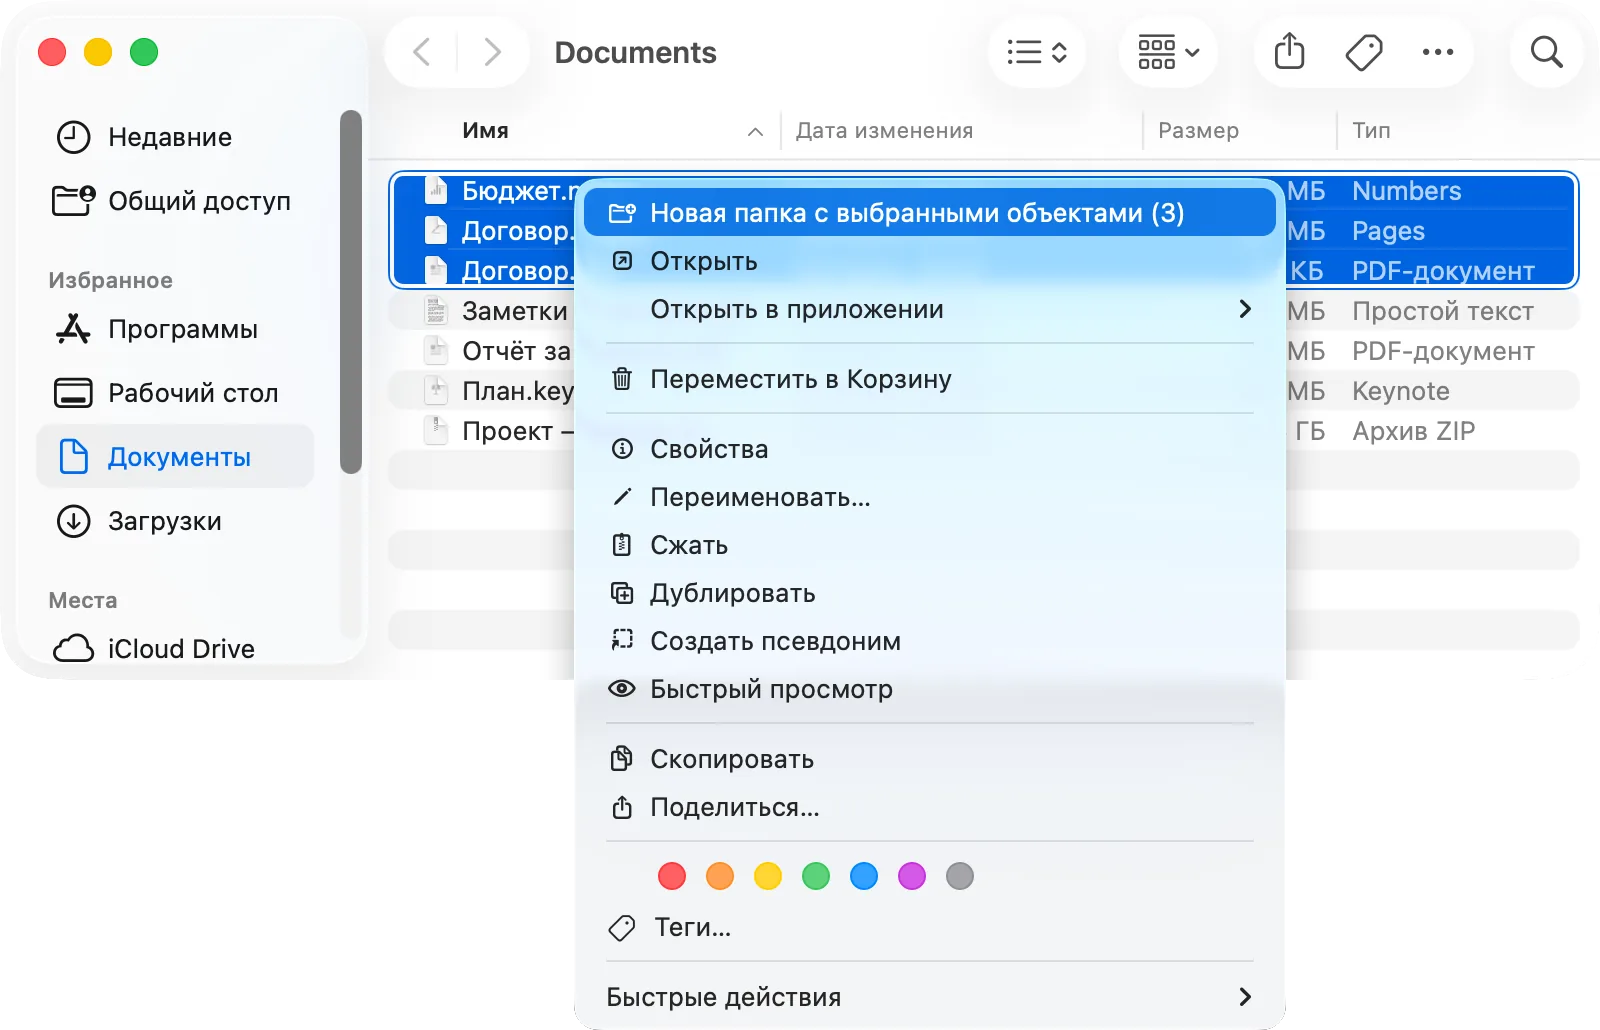The width and height of the screenshot is (1600, 1030).
Task: Choose Новая папка с выбранными объектами (3)
Action: tap(930, 213)
